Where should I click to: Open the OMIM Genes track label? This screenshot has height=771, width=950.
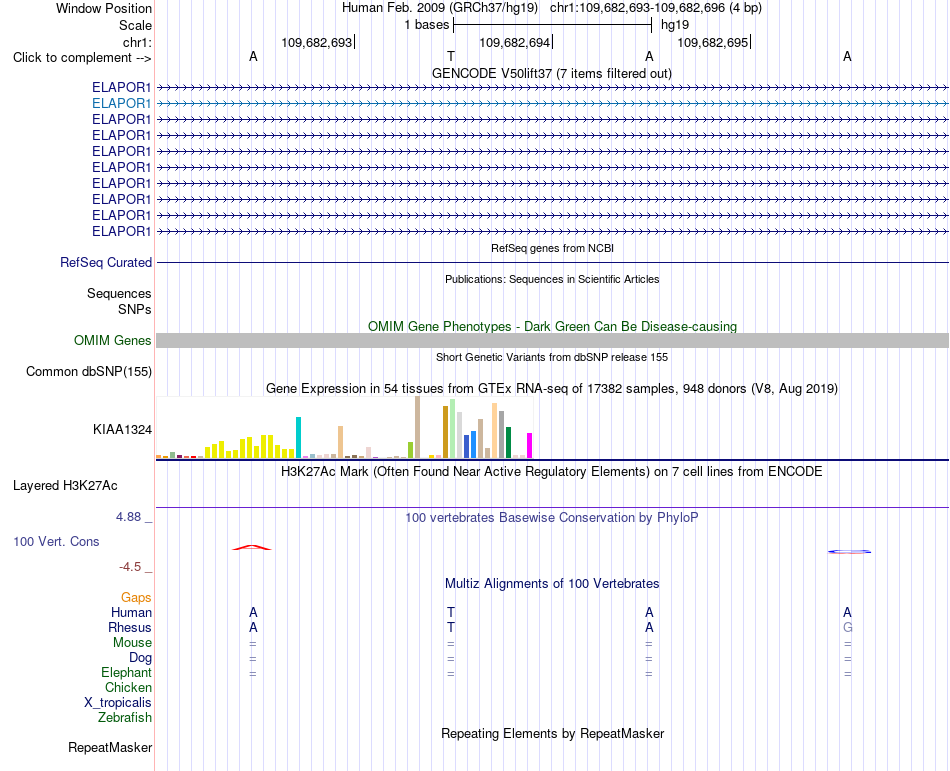[x=113, y=341]
